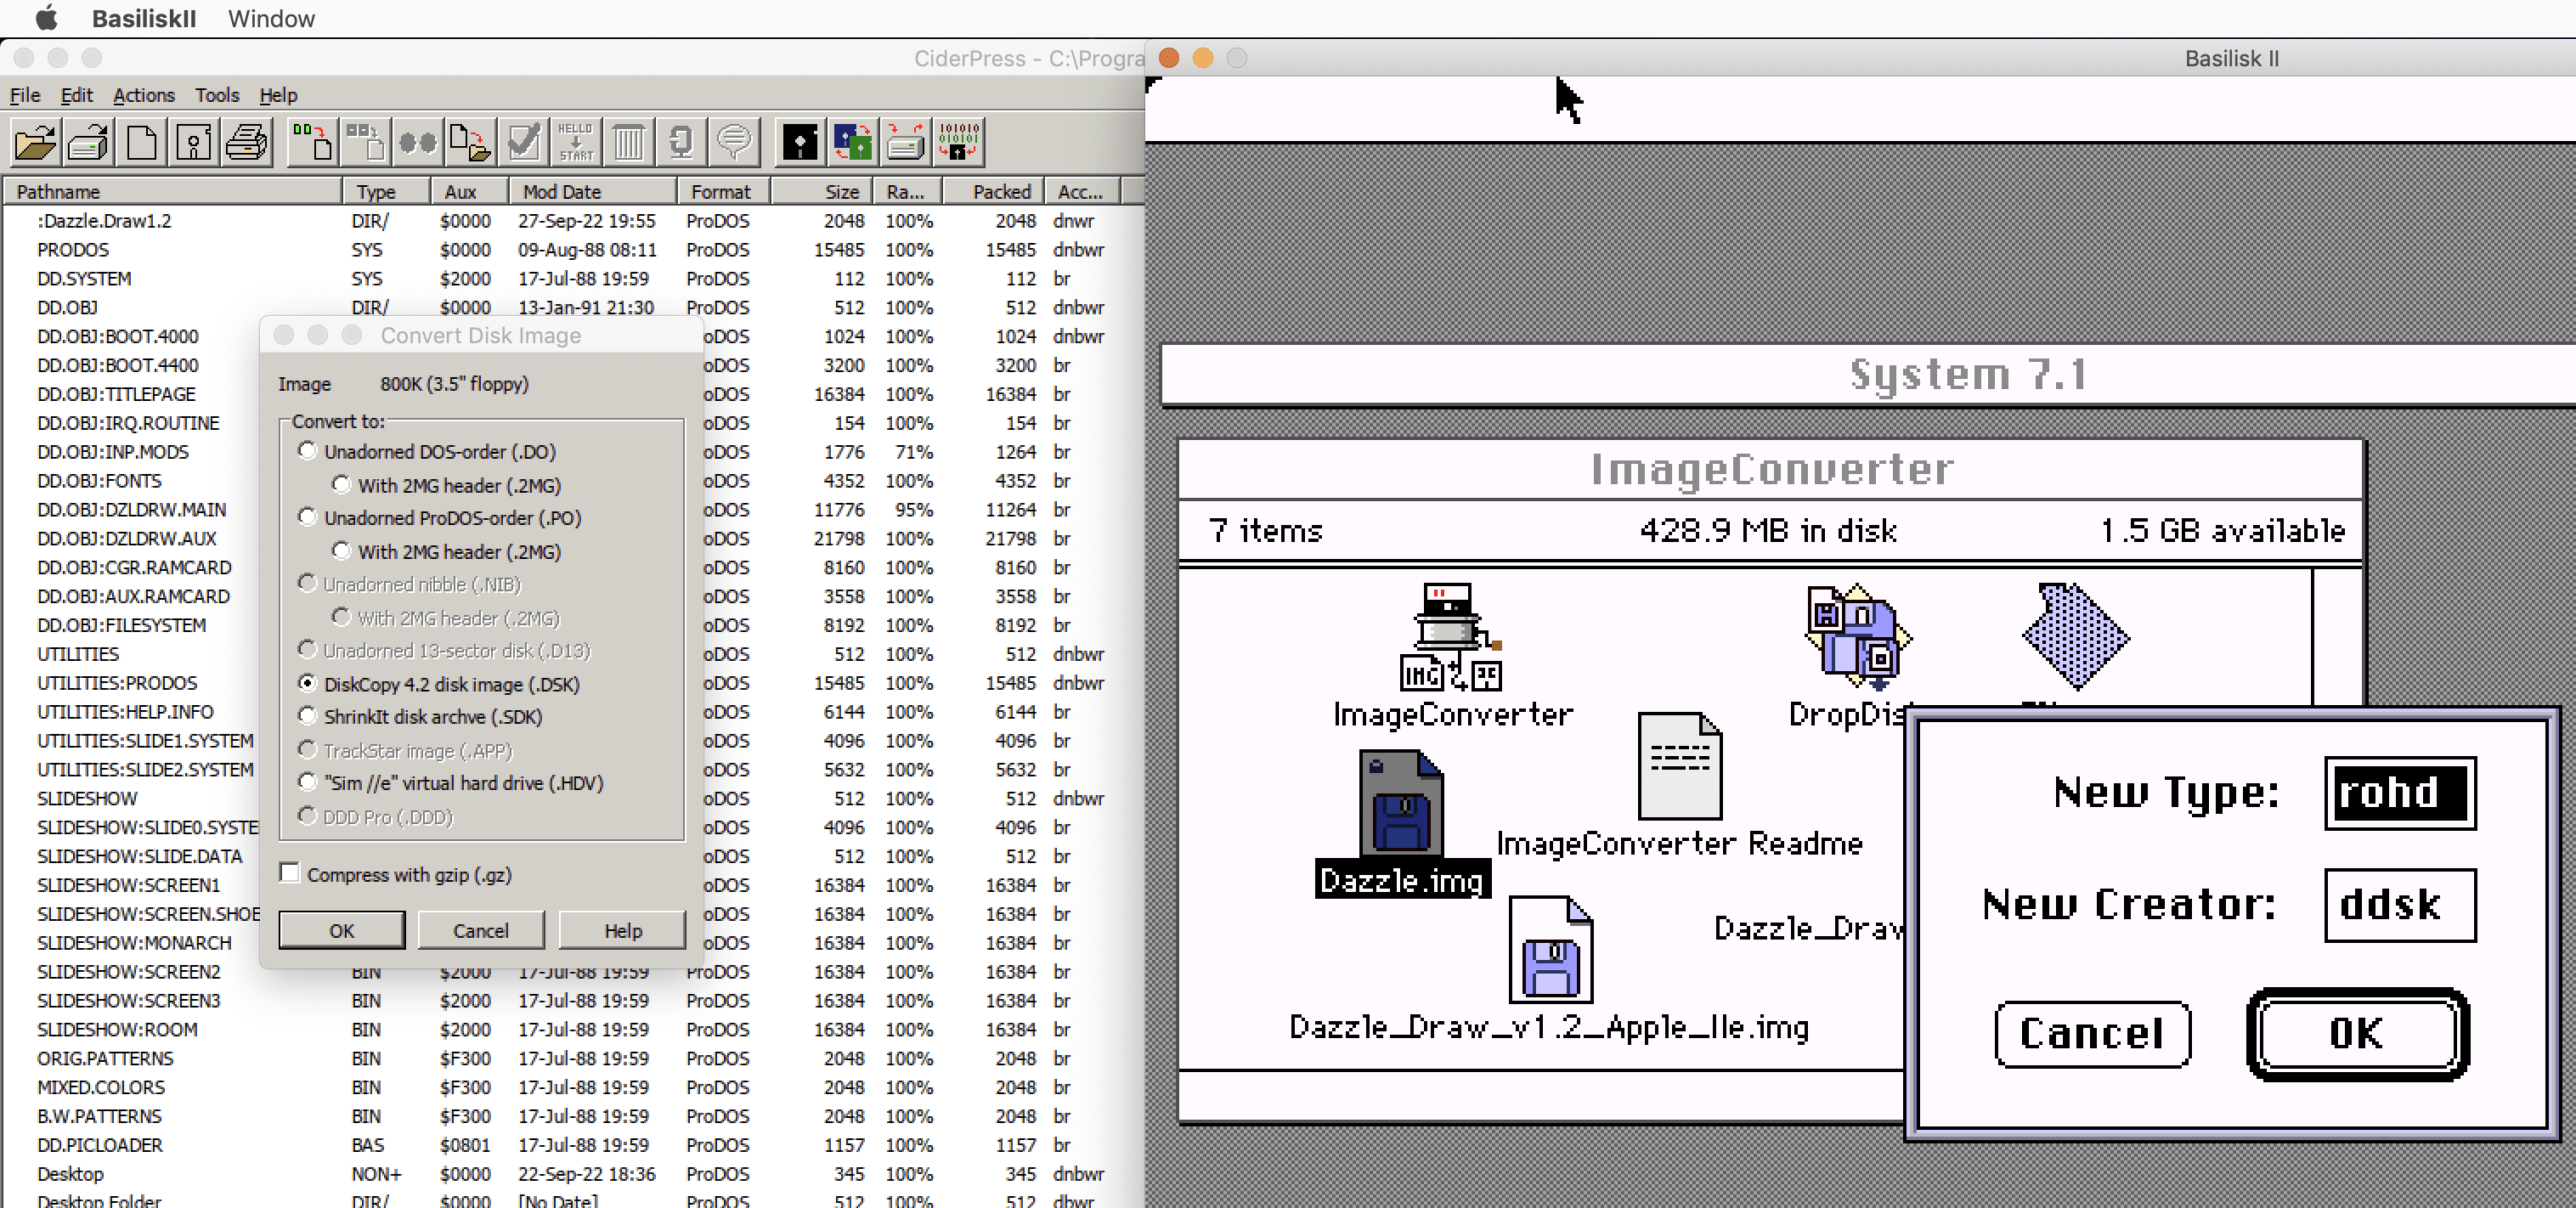The width and height of the screenshot is (2576, 1208).
Task: Open the CiderPress File menu
Action: tap(25, 95)
